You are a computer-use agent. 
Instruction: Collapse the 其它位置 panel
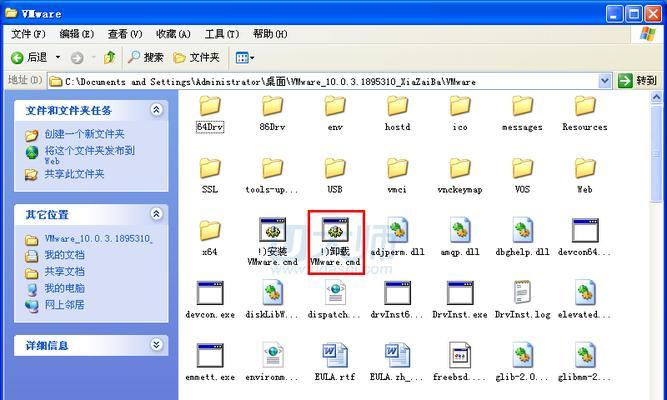click(156, 214)
